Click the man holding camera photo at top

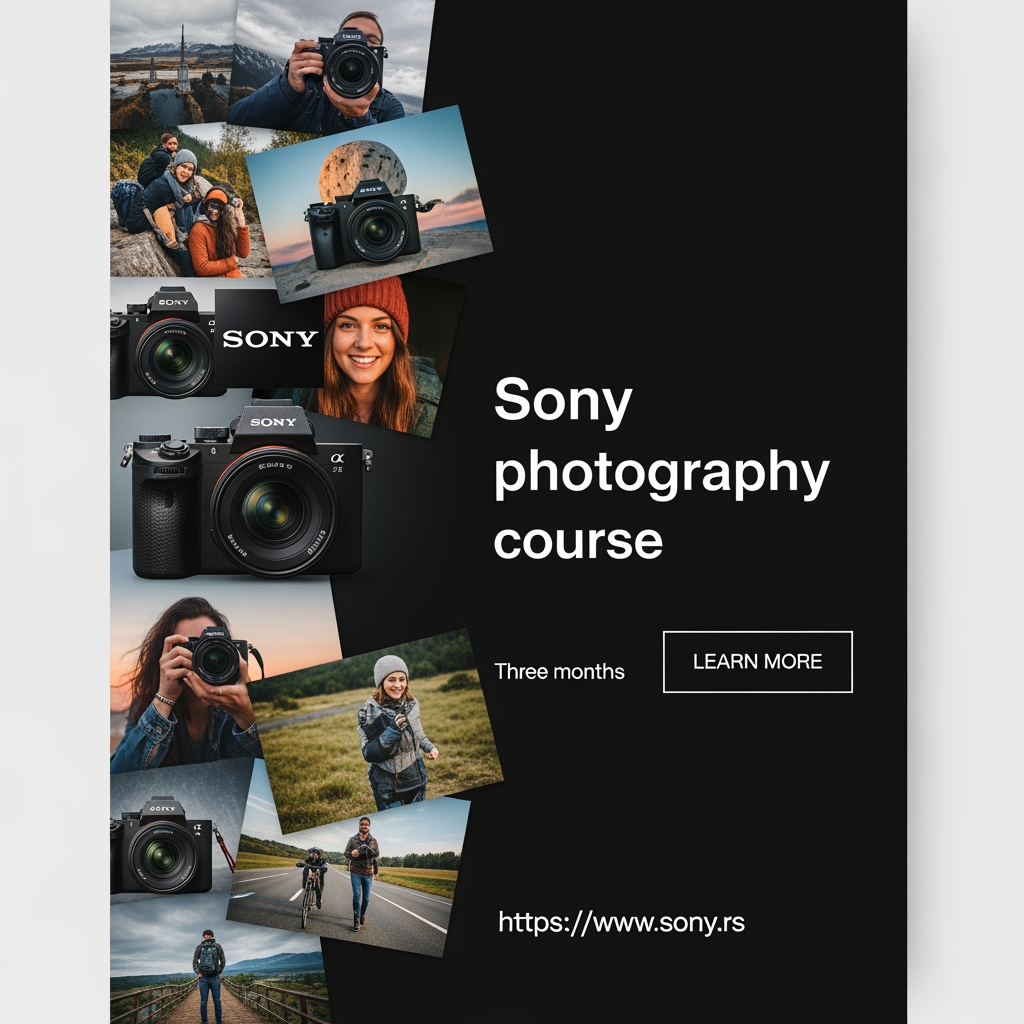[332, 63]
